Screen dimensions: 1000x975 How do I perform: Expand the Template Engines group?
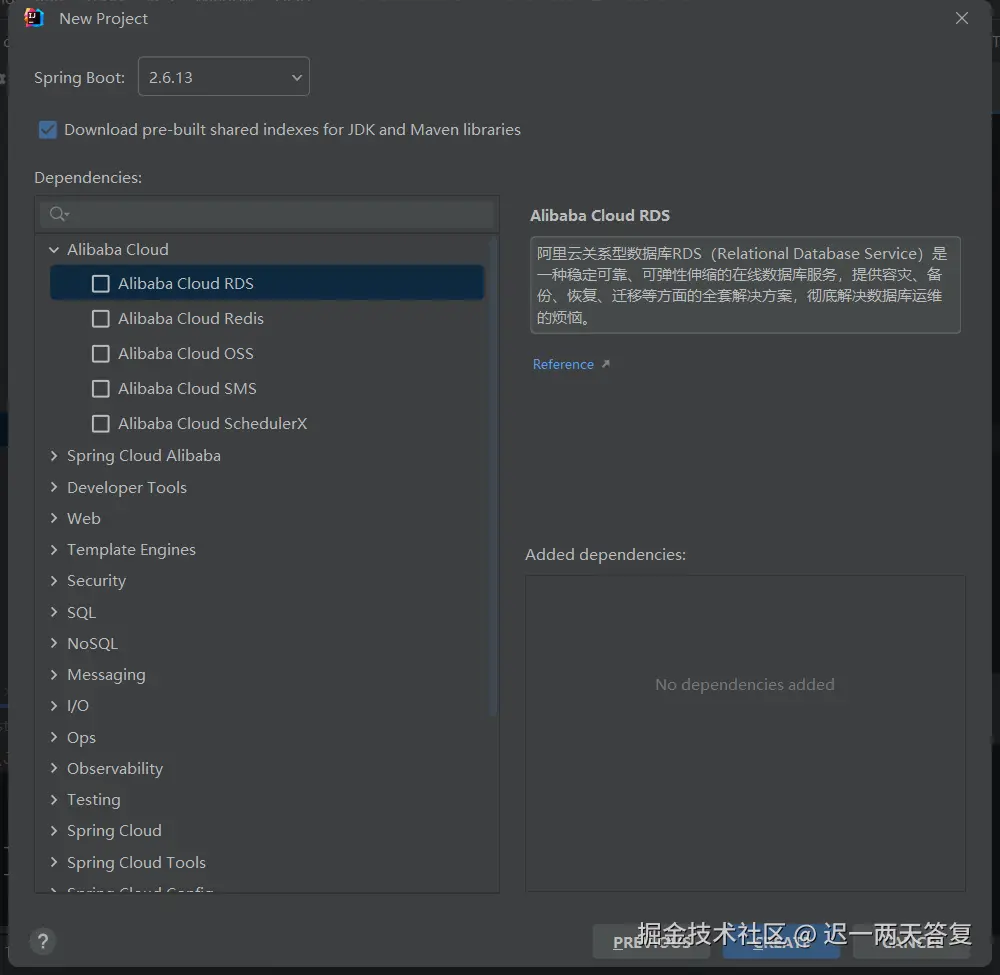tap(54, 550)
